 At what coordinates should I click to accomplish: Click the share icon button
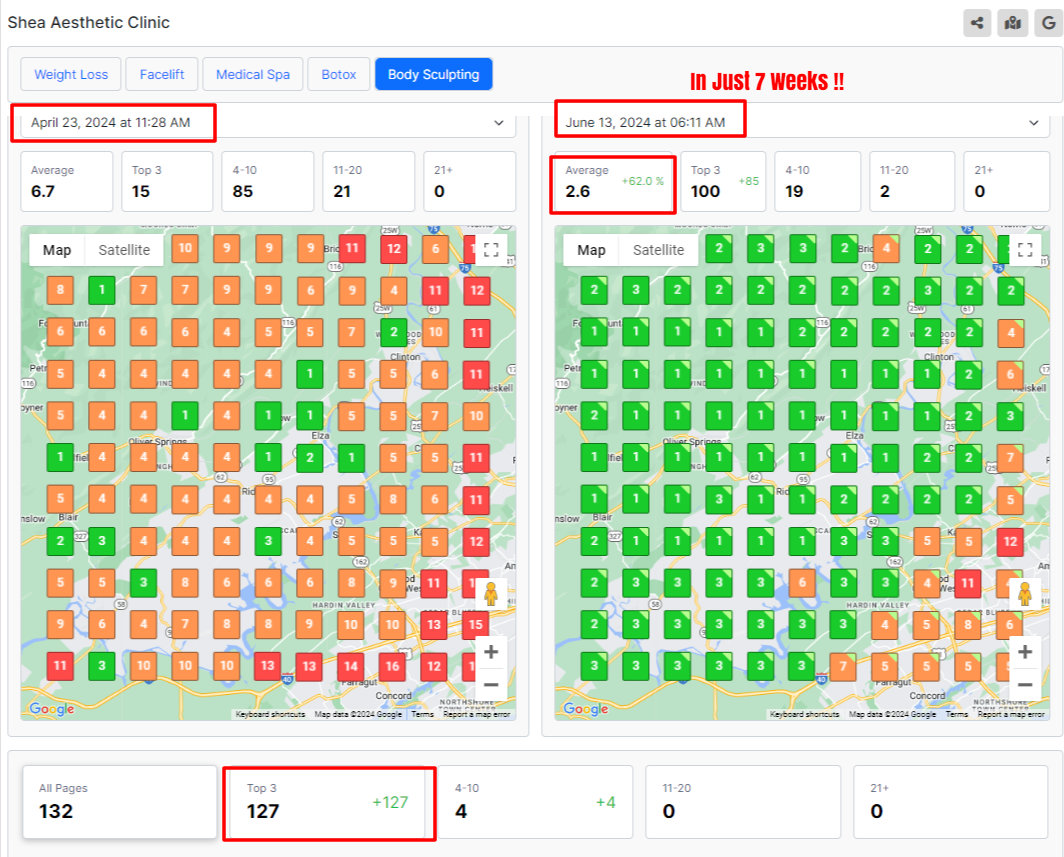point(977,23)
